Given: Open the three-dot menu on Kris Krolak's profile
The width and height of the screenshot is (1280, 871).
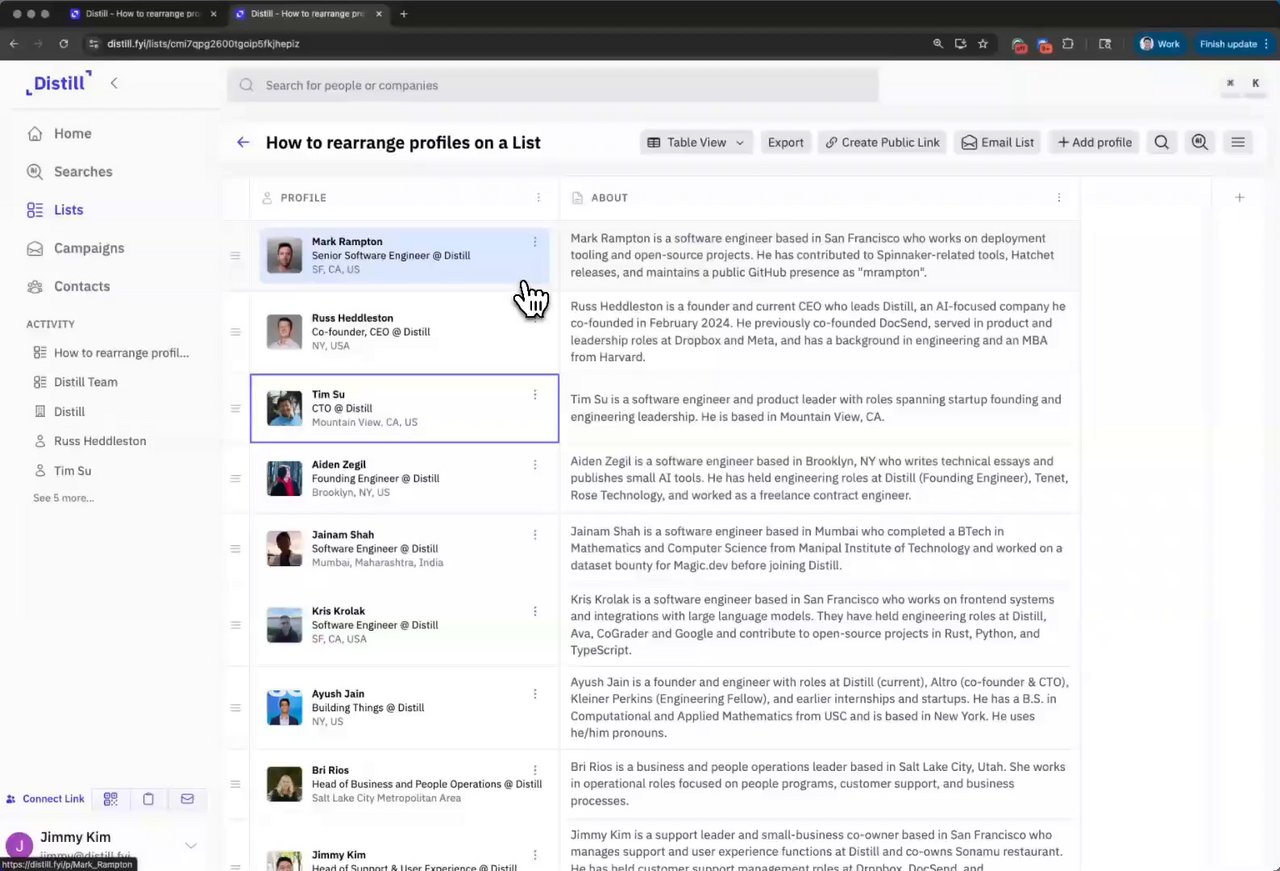Looking at the screenshot, I should pos(535,611).
